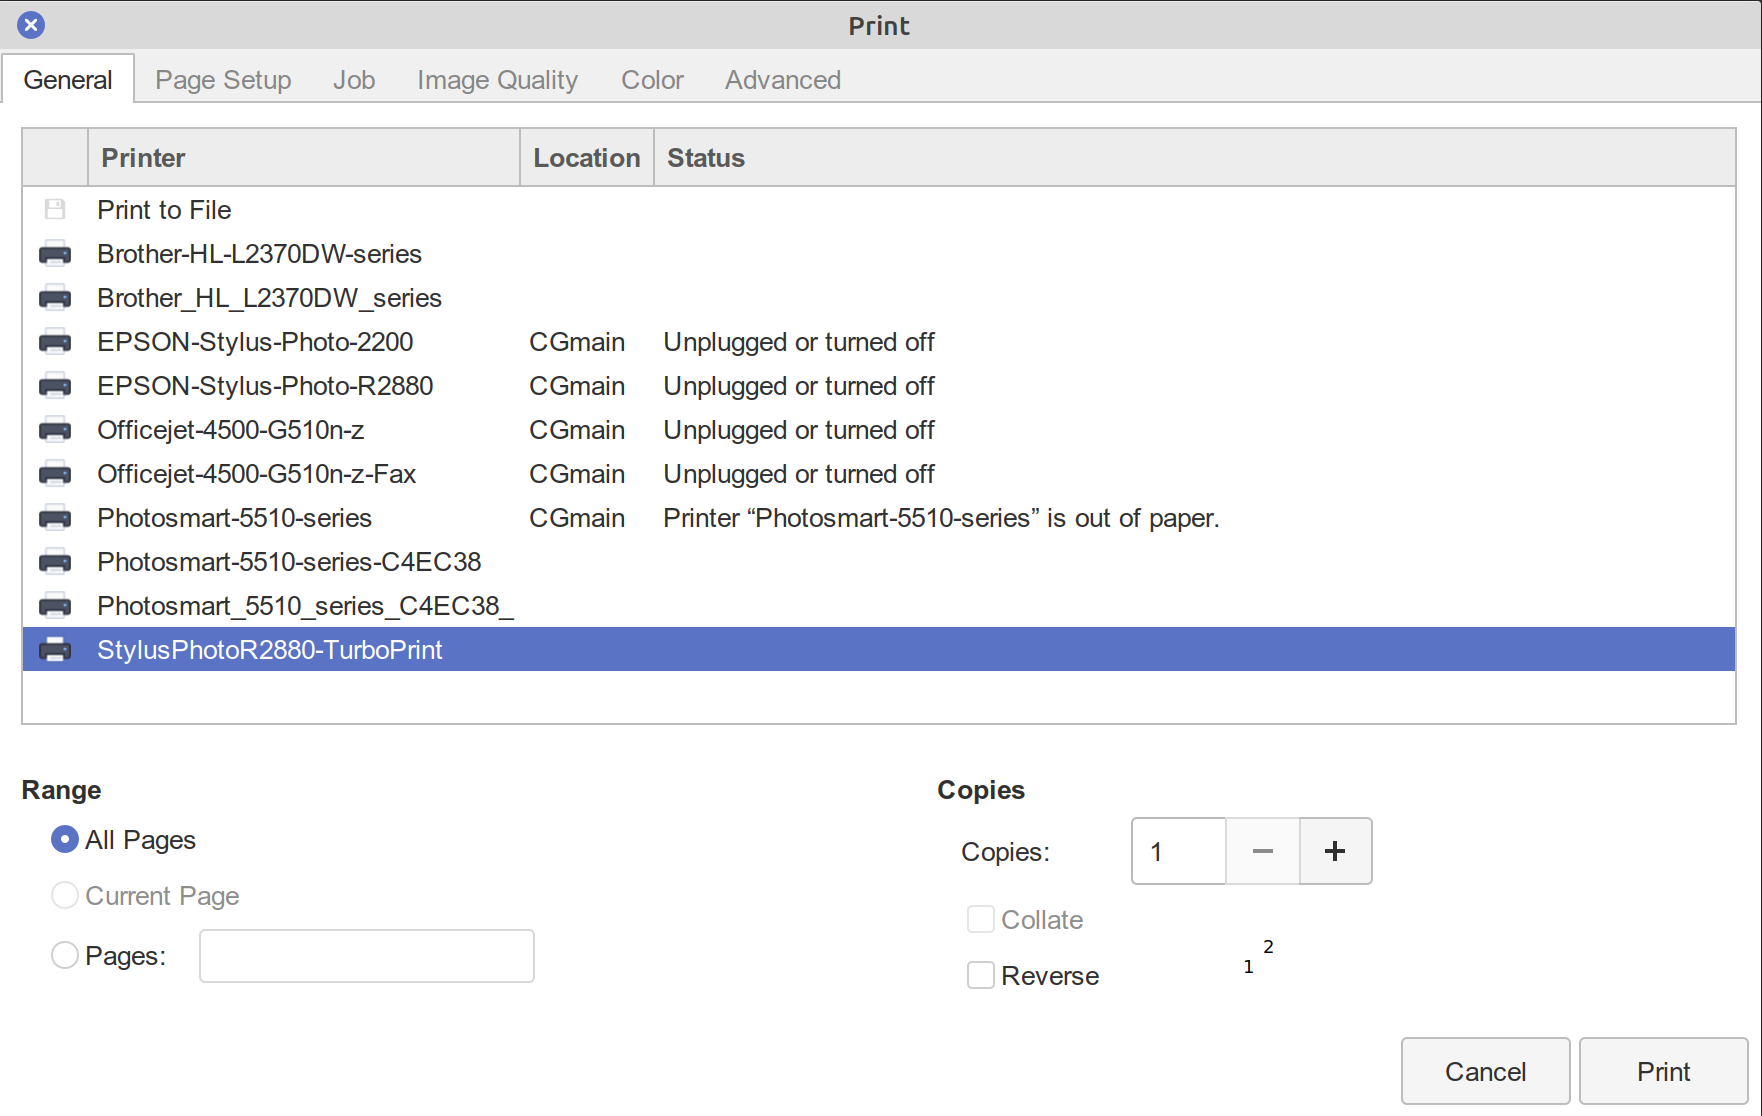Viewport: 1762px width, 1116px height.
Task: Click printer icon next to EPSON-Stylus-Photo-R2880
Action: tap(55, 386)
